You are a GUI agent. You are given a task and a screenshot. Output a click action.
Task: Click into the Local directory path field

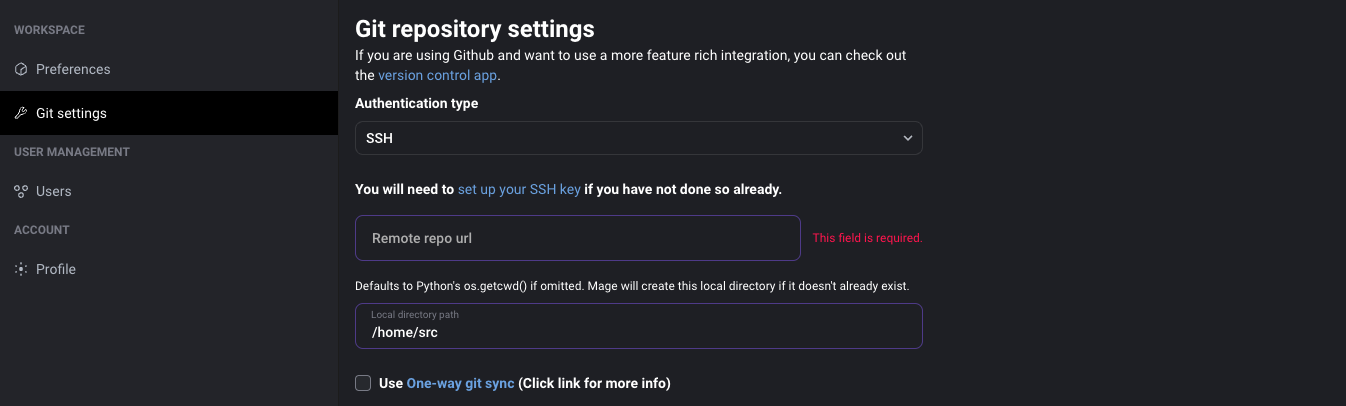coord(638,326)
